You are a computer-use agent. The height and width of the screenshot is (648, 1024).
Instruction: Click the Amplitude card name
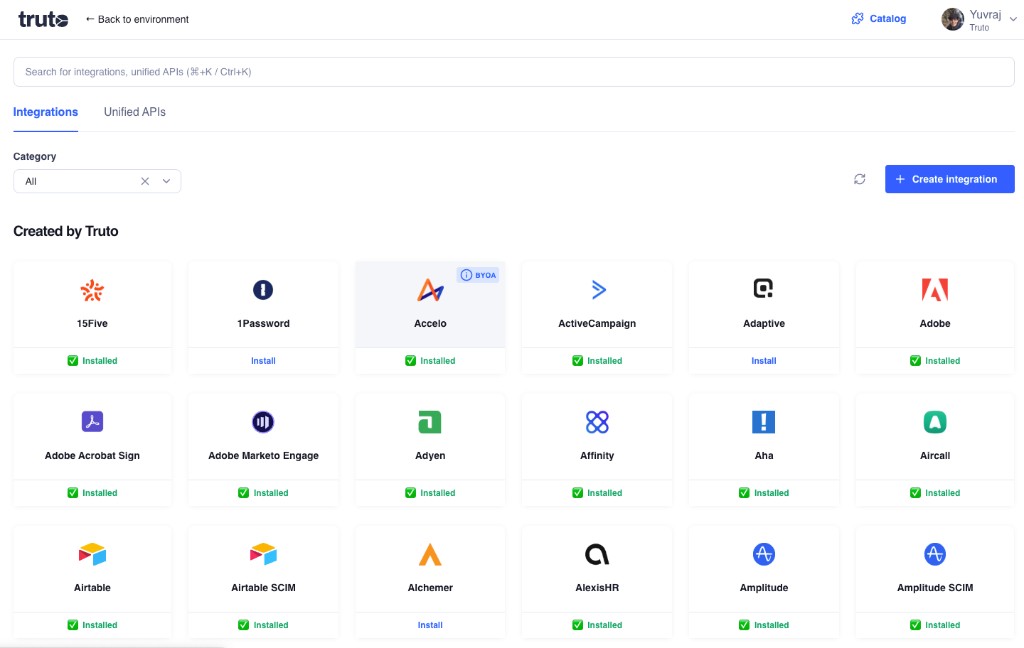pos(763,588)
